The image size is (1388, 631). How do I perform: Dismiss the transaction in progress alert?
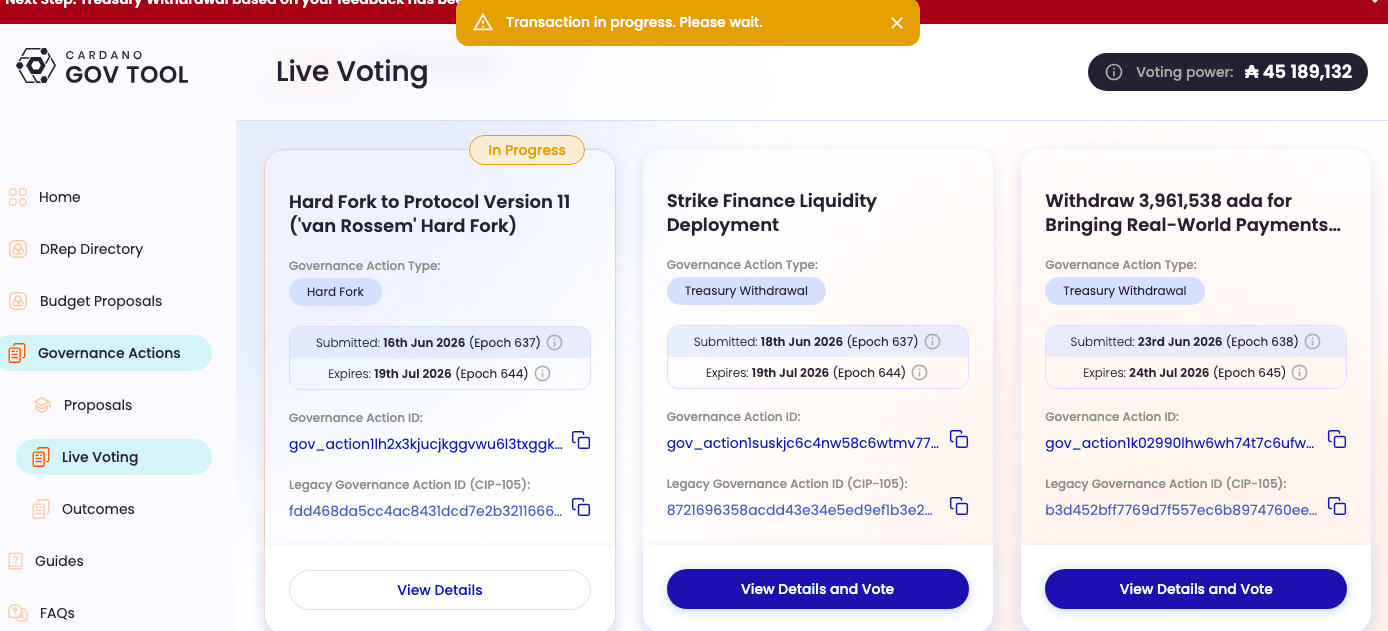point(897,22)
